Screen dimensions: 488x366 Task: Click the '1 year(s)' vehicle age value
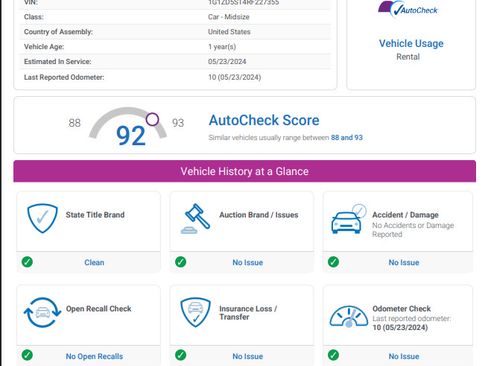[222, 47]
